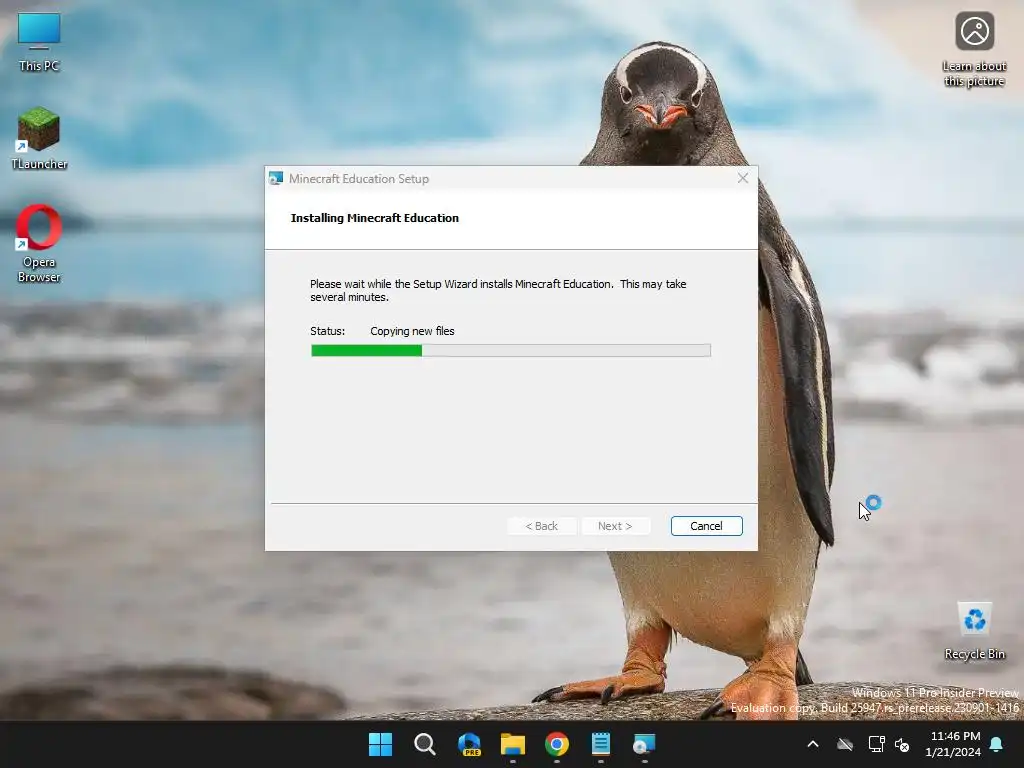Select the Opera Browser desktop shortcut

(39, 244)
